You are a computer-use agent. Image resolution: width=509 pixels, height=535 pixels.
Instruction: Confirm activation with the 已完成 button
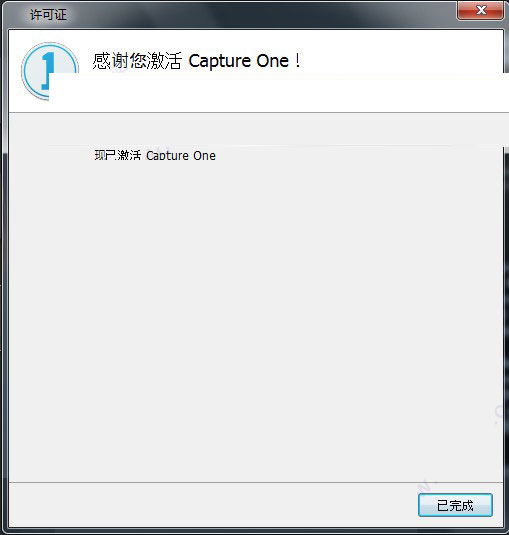455,505
